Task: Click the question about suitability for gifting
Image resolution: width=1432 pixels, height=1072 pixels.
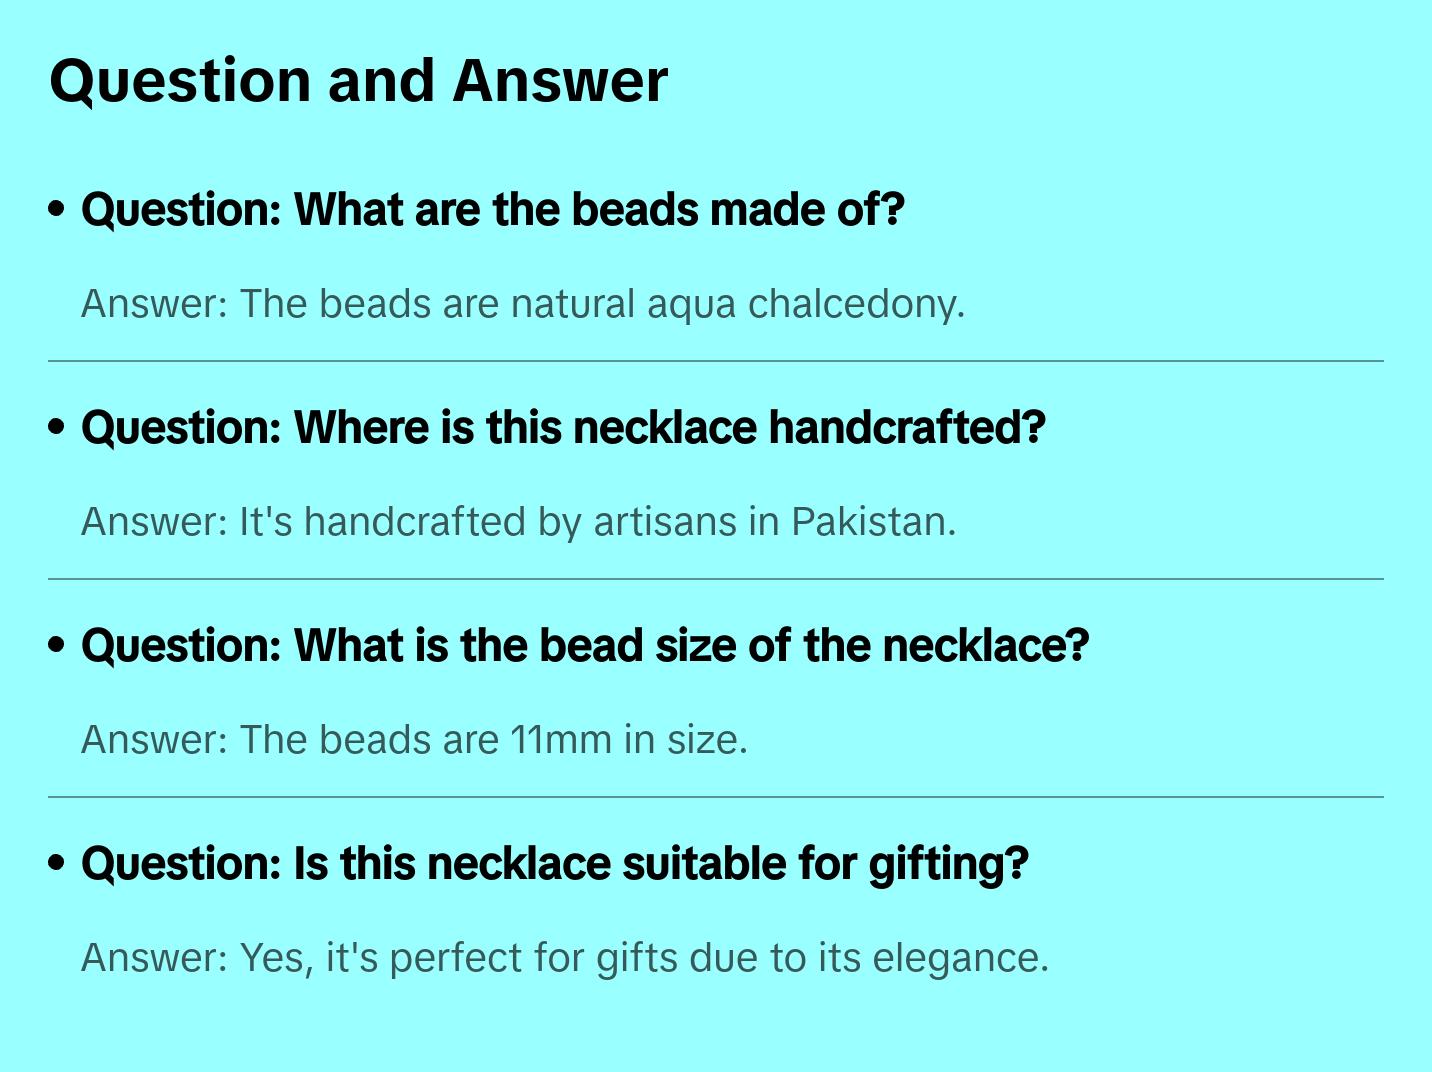Action: click(555, 864)
